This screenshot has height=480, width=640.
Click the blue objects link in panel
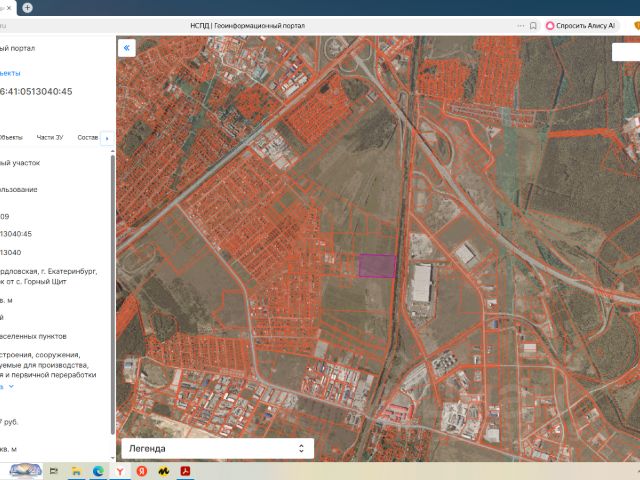pyautogui.click(x=9, y=72)
